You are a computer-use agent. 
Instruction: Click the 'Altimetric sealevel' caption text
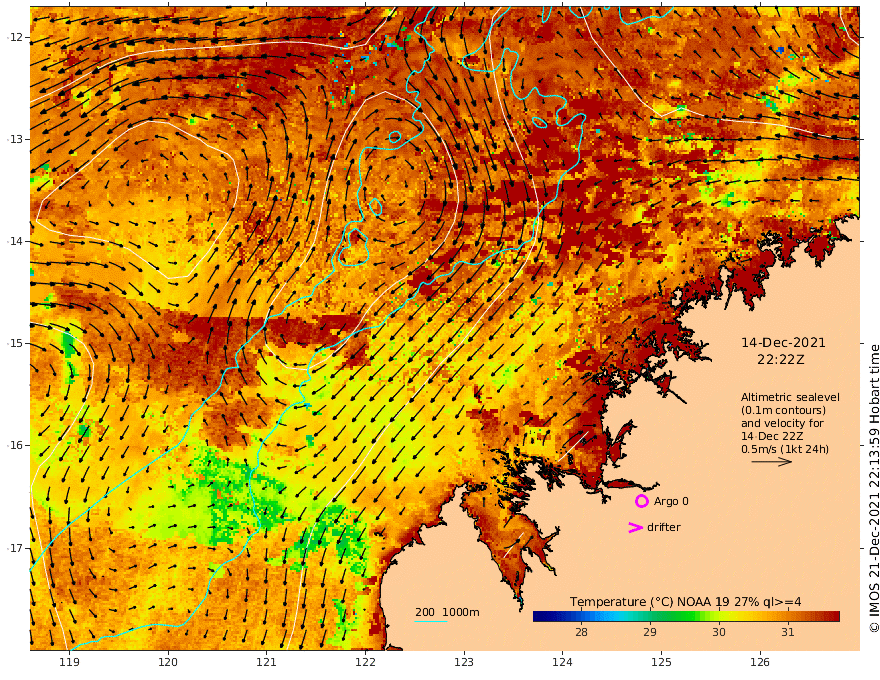tap(790, 397)
